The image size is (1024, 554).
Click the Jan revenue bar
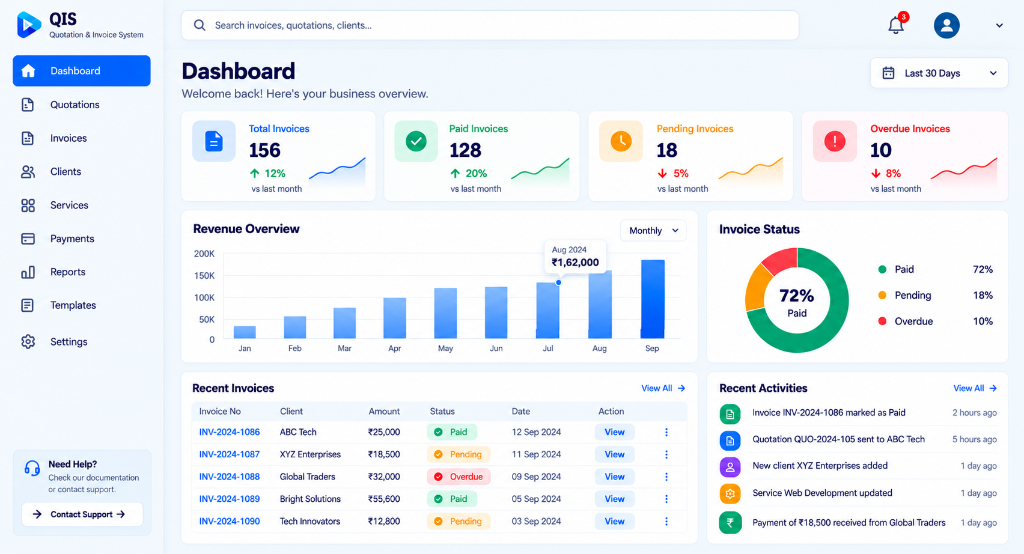coord(244,332)
